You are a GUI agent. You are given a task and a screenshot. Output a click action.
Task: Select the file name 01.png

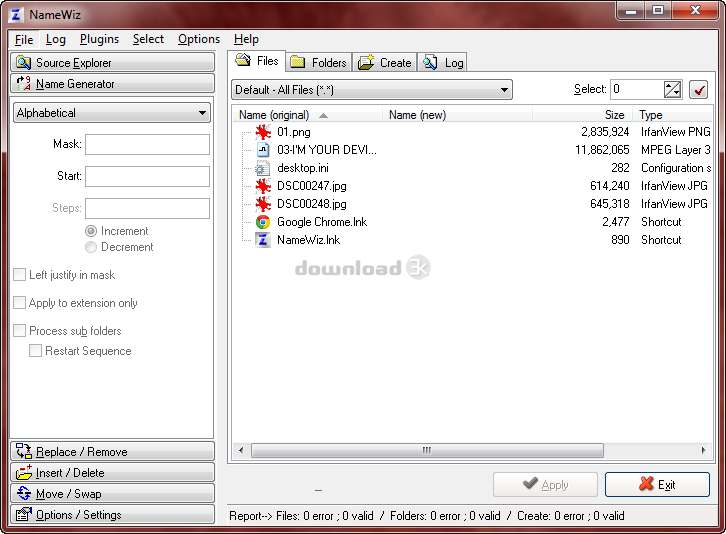pos(294,132)
